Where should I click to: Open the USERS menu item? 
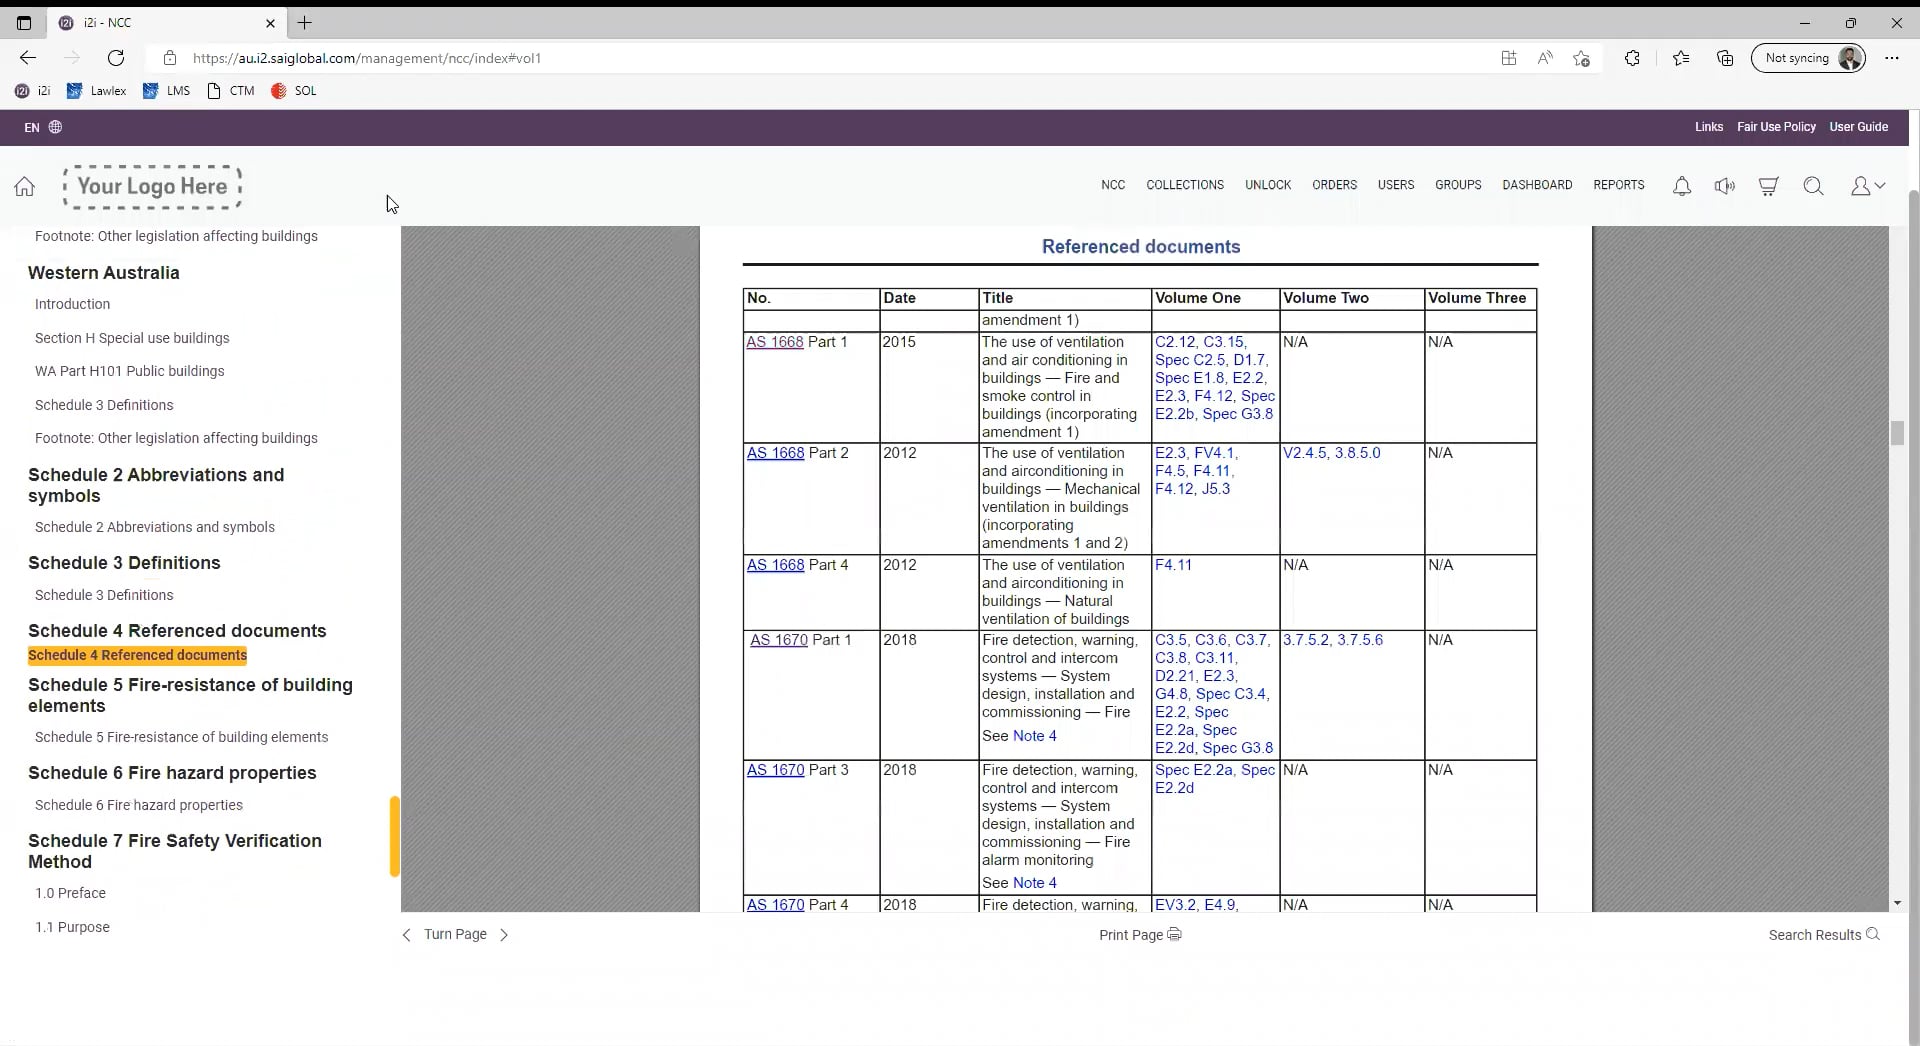pyautogui.click(x=1396, y=185)
